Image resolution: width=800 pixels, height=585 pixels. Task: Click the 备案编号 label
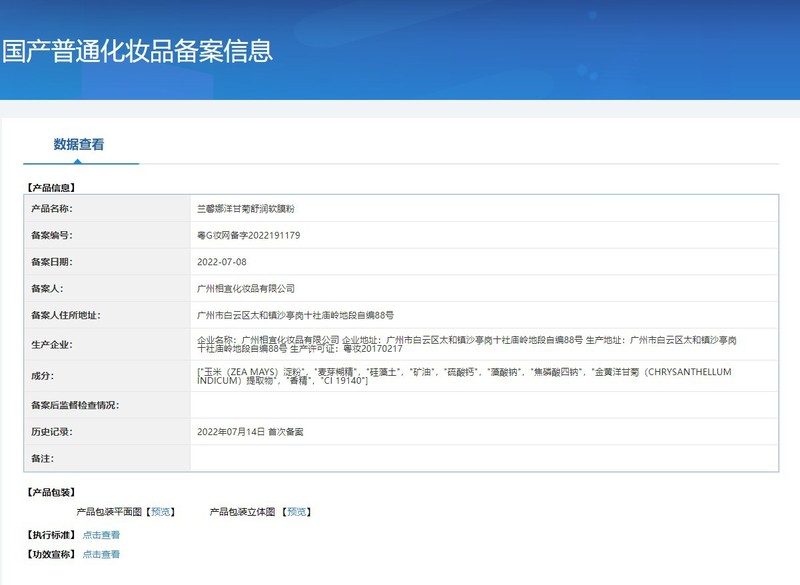(52, 235)
